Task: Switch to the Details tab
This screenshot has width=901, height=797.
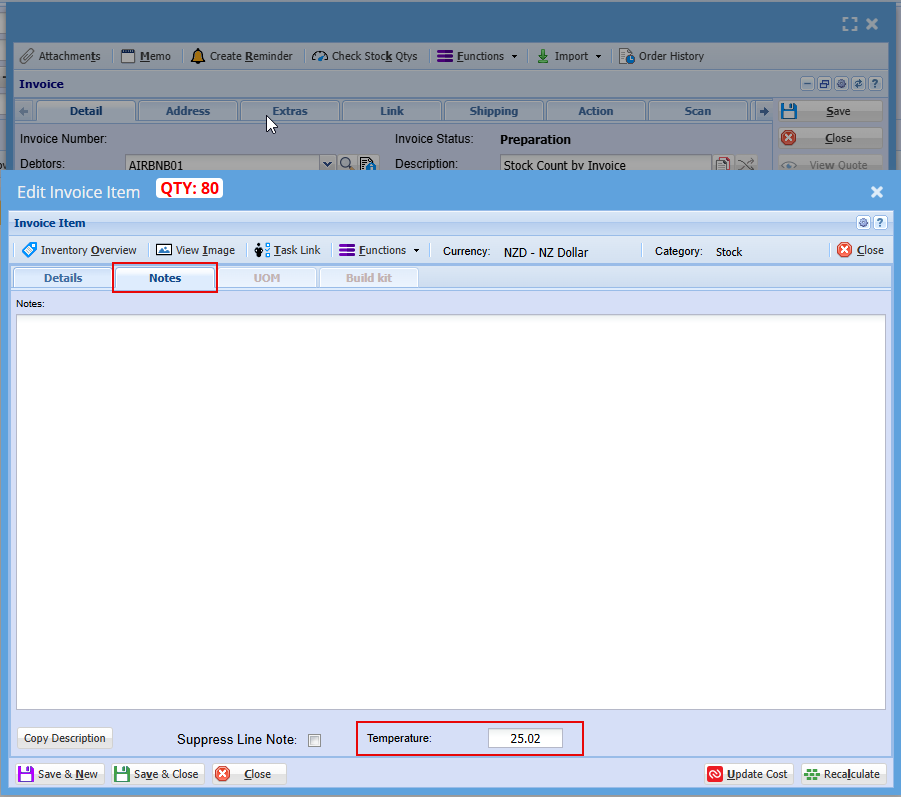Action: [x=62, y=278]
